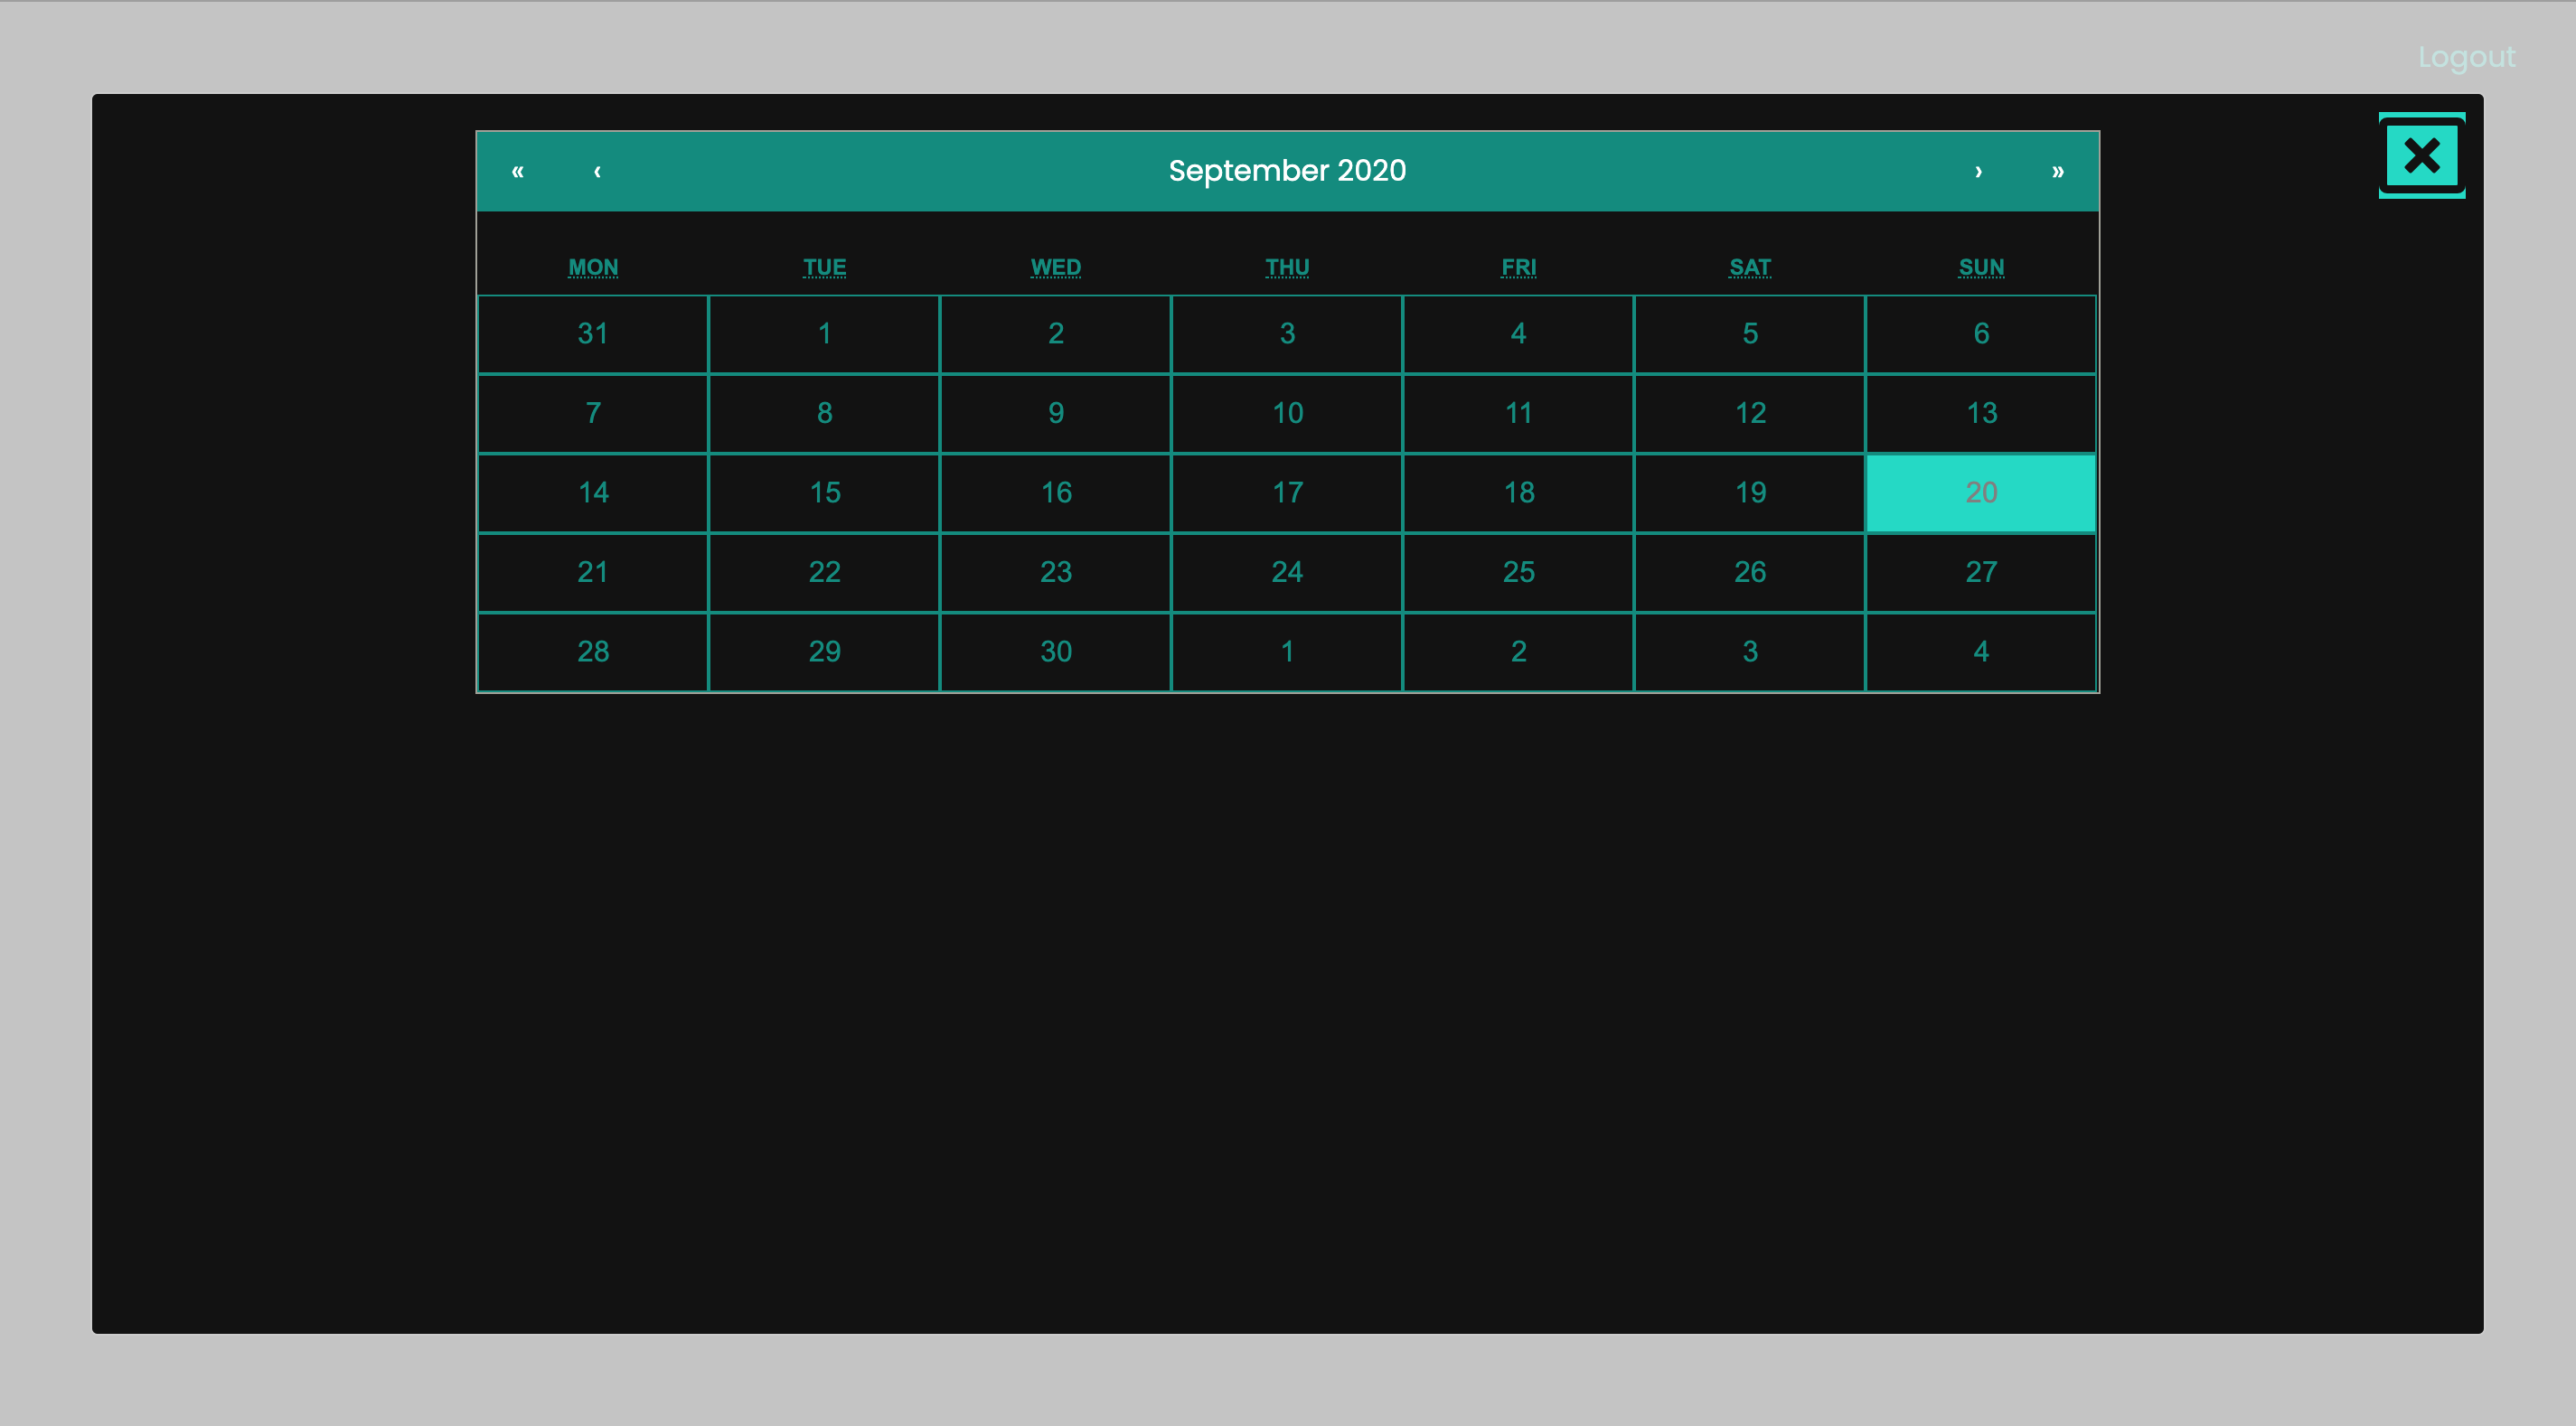Choose date 28 in the last row
2576x1426 pixels.
tap(593, 652)
